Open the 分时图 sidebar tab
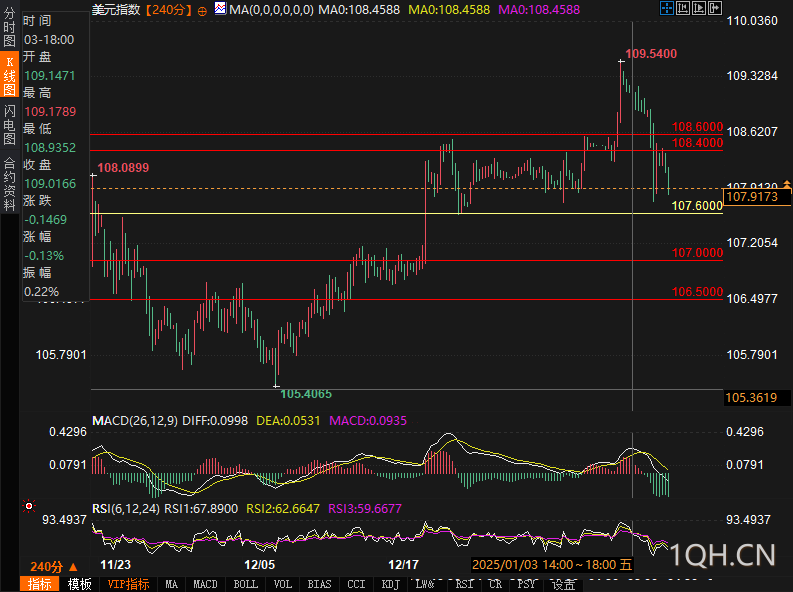This screenshot has height=592, width=793. coord(9,26)
